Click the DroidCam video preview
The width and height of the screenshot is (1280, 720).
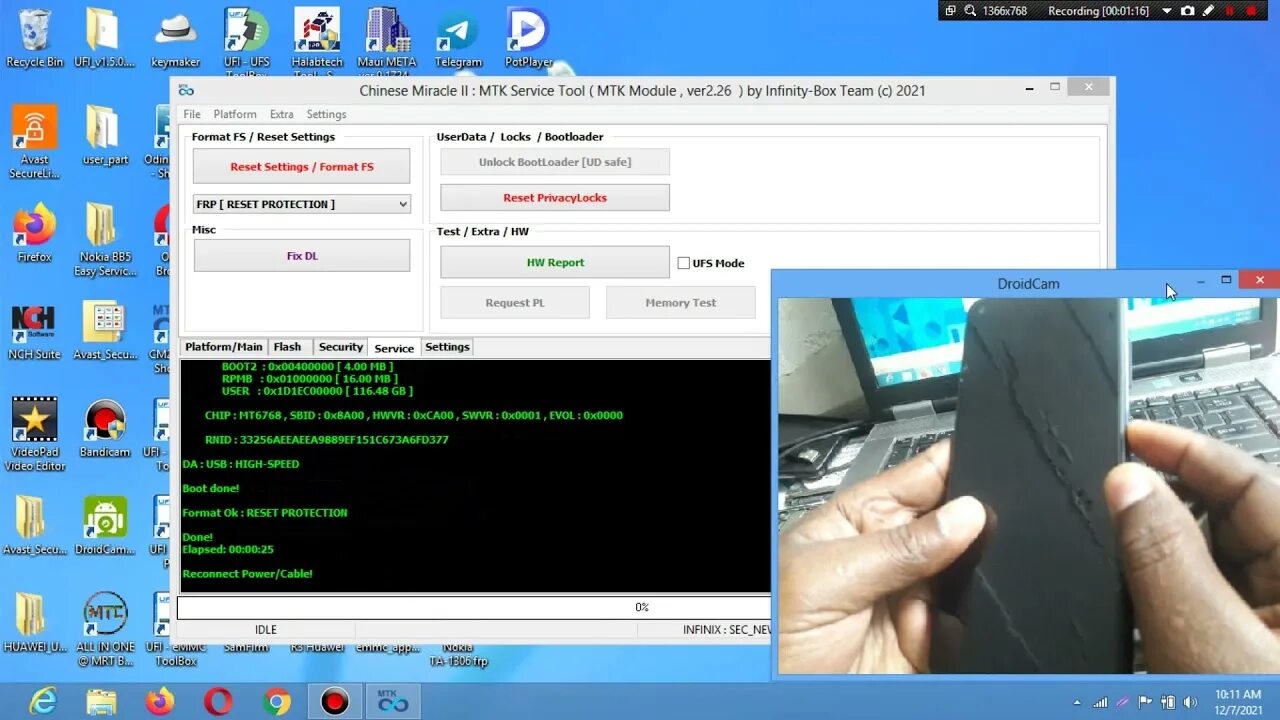tap(1028, 485)
